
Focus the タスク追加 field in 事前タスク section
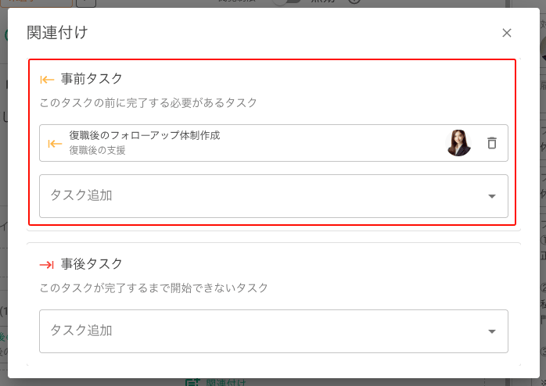coord(274,196)
